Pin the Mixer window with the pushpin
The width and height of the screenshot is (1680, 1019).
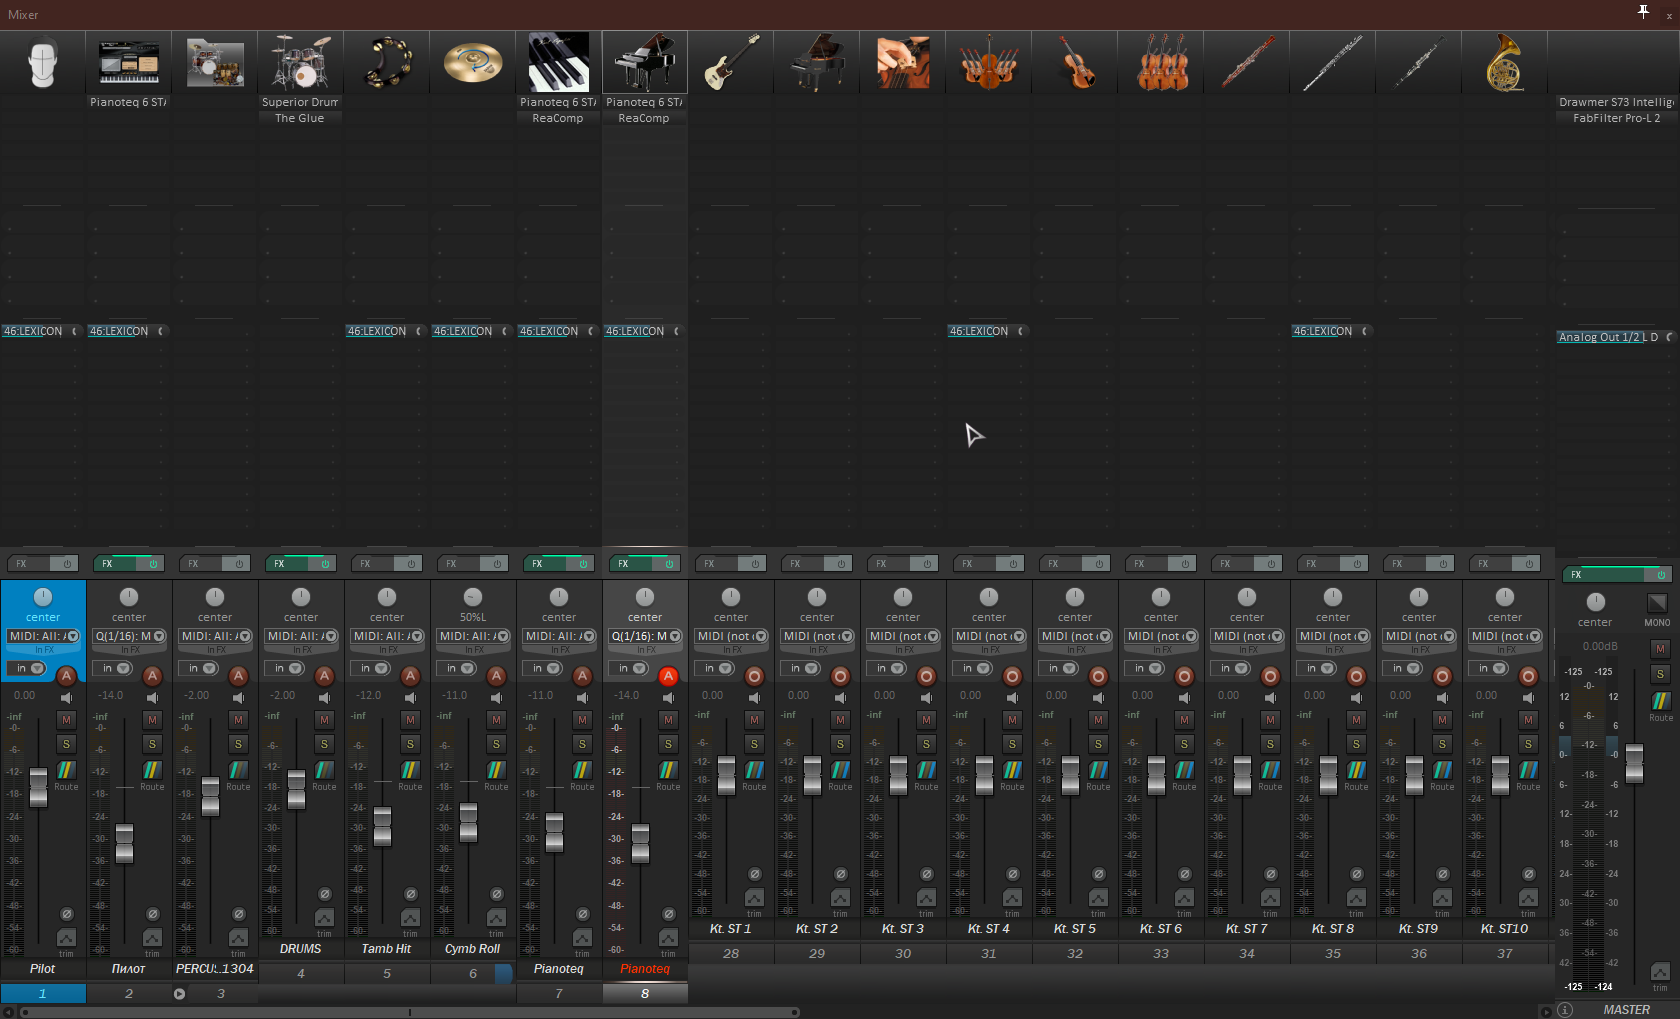(1643, 12)
